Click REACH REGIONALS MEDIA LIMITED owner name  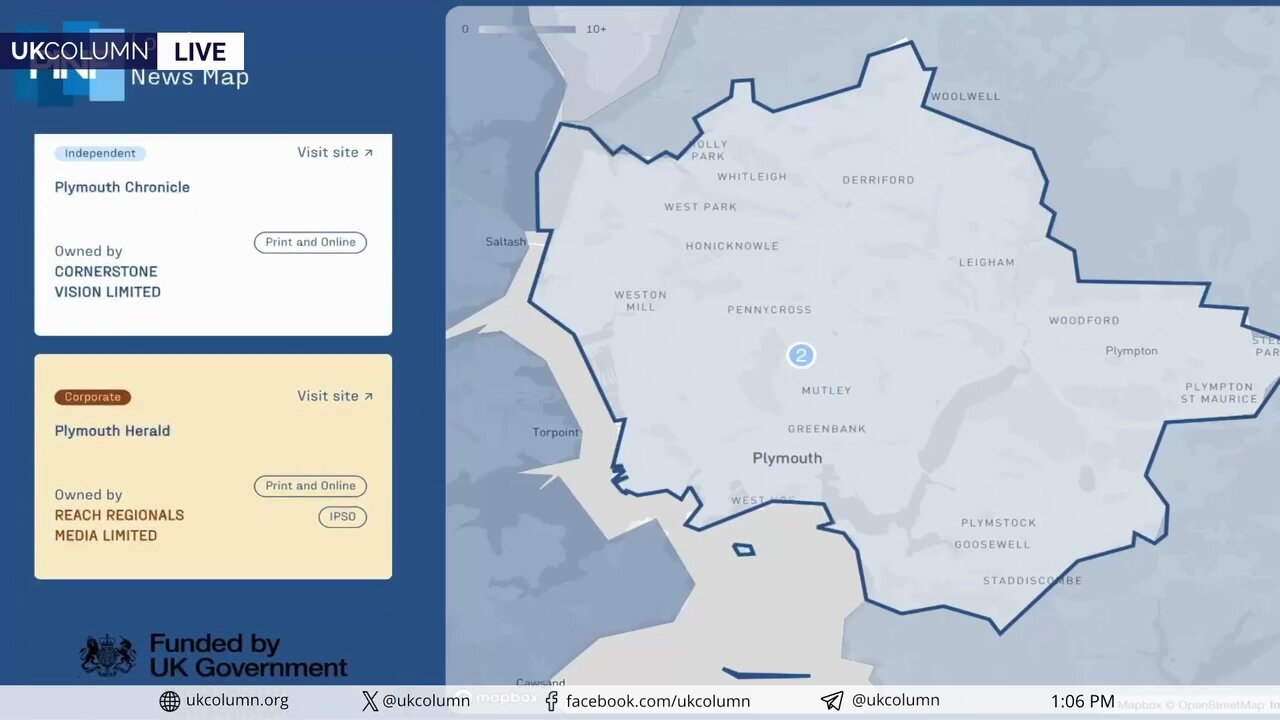(x=119, y=526)
